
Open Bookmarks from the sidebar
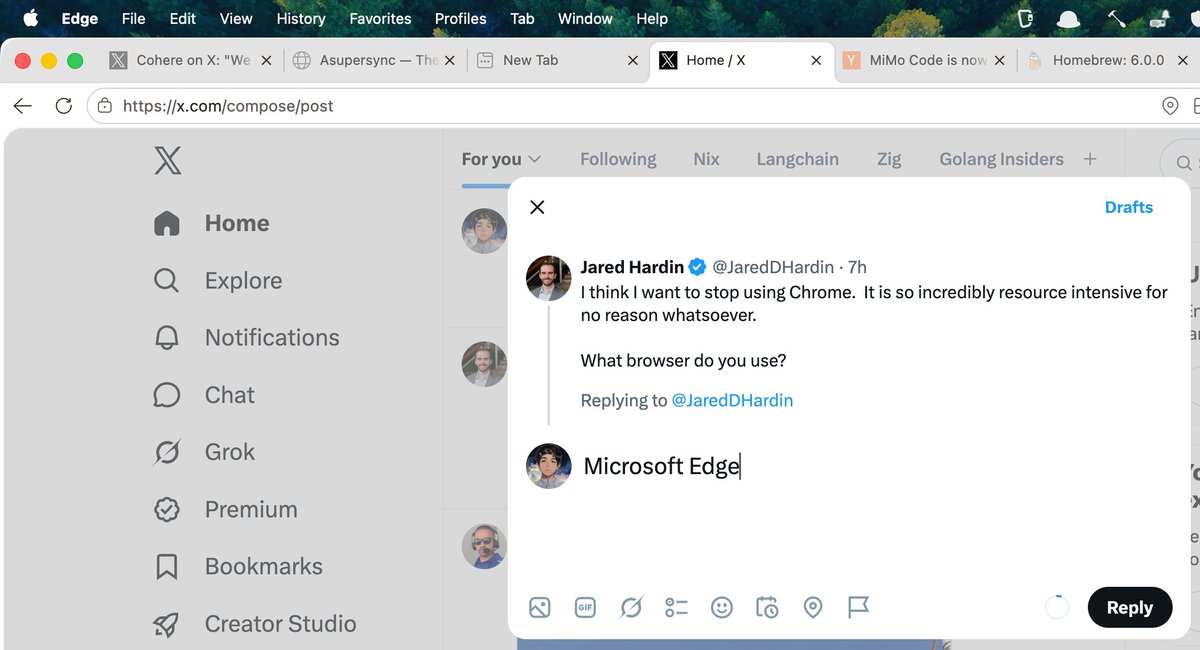238,566
